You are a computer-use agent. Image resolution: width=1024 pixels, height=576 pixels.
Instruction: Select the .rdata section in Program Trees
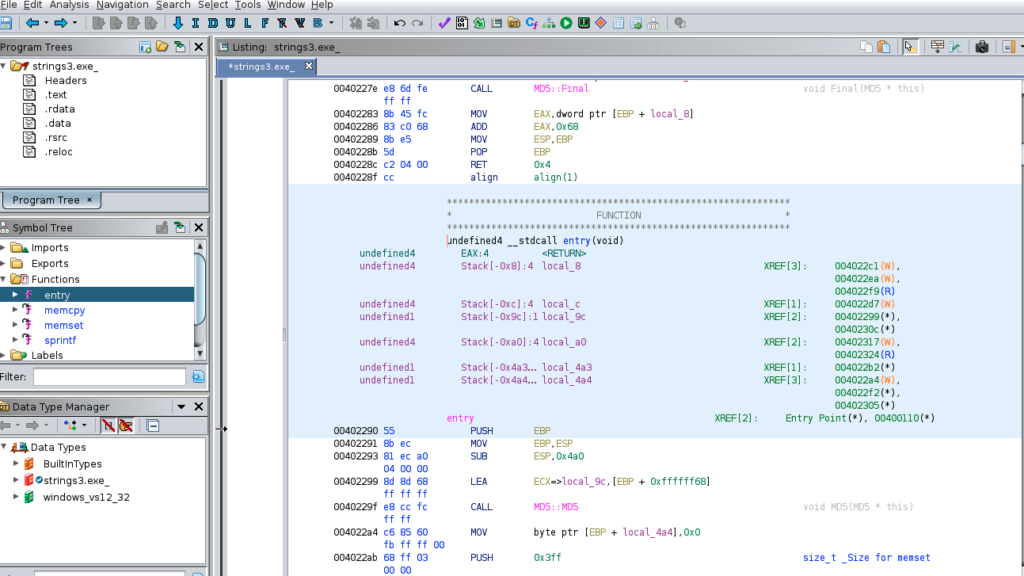click(59, 109)
